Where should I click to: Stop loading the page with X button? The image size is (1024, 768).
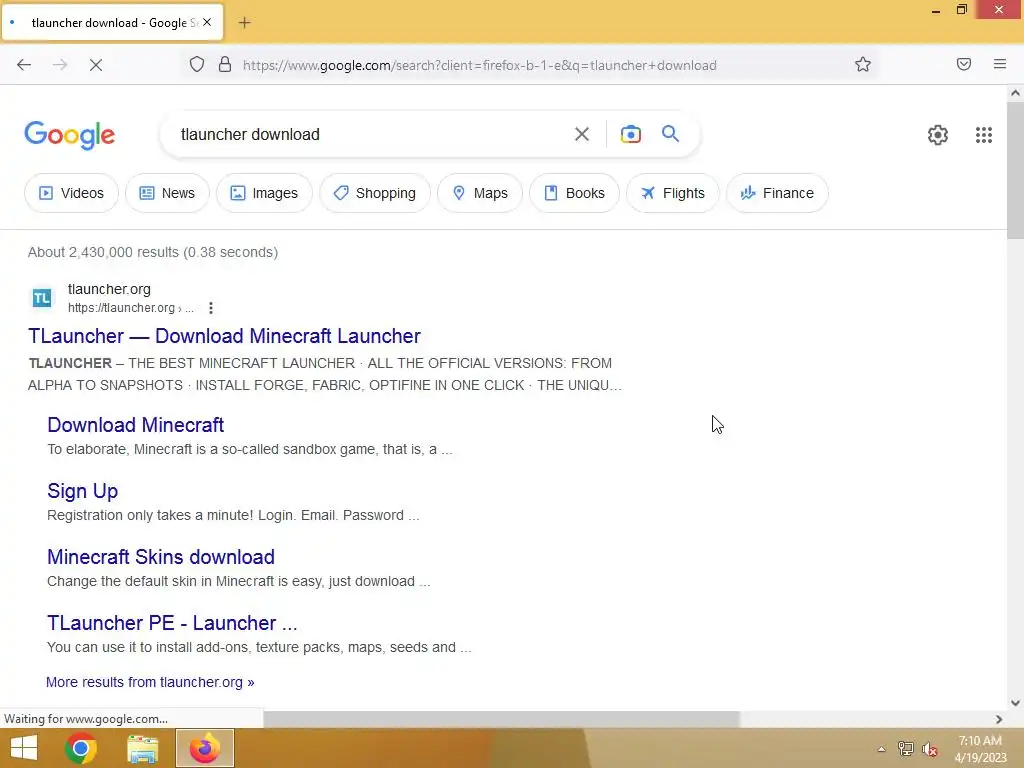(x=95, y=65)
